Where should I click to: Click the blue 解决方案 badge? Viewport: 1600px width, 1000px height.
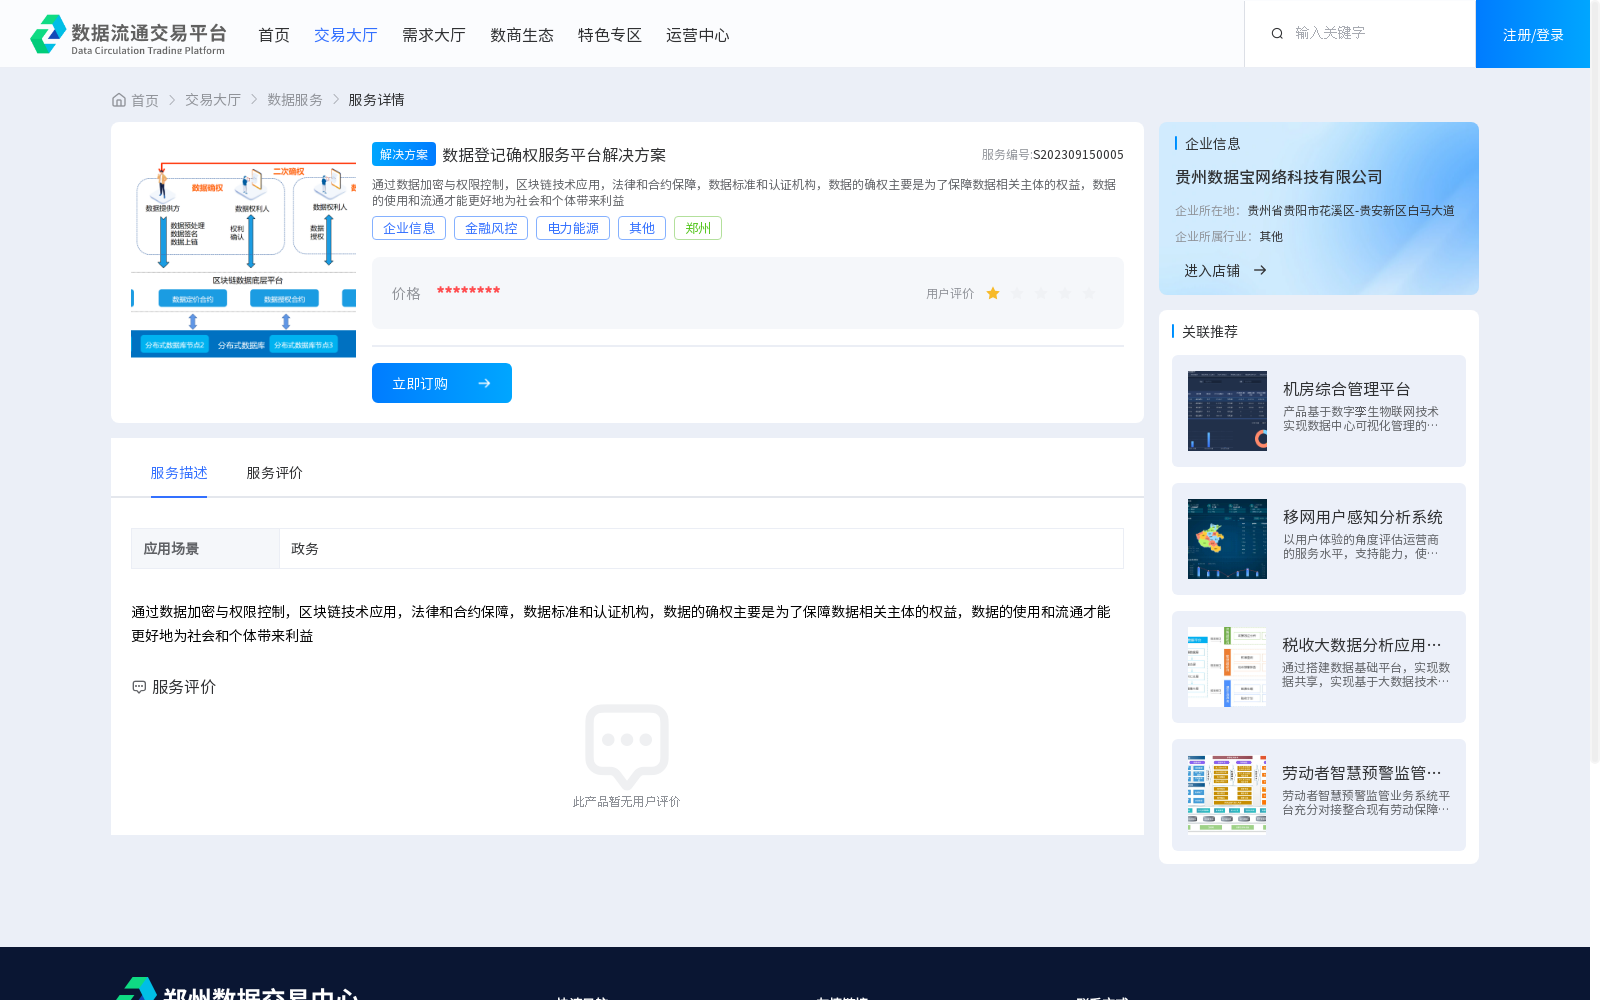click(x=404, y=154)
